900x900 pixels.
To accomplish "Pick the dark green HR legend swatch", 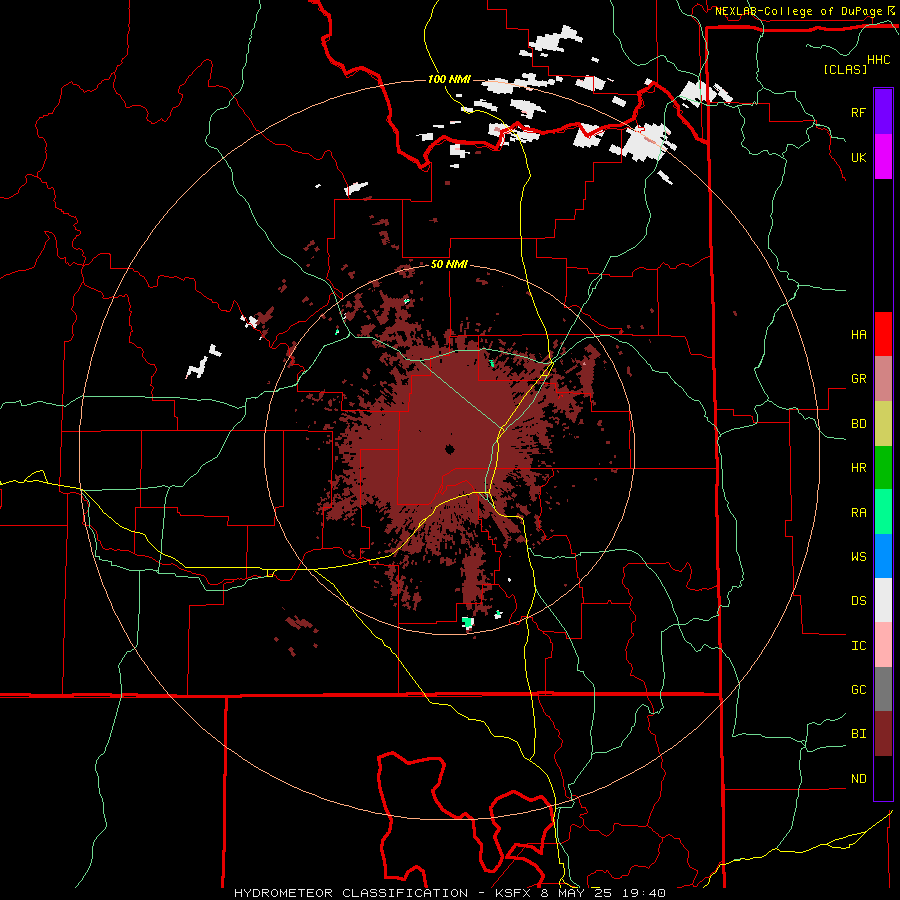I will 883,468.
